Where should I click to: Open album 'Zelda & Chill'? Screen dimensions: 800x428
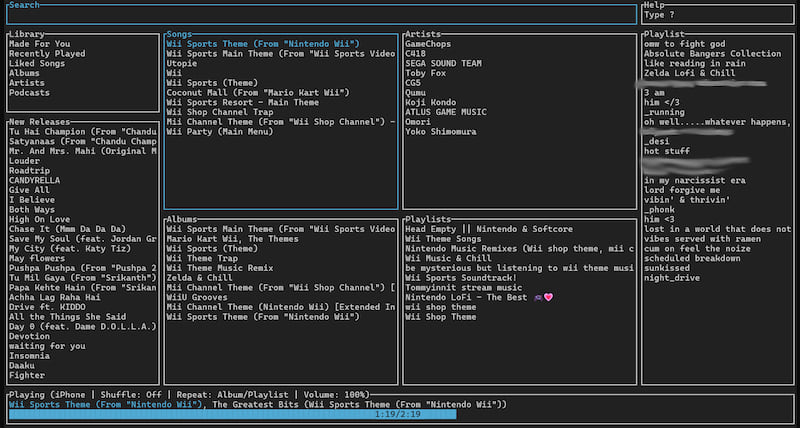point(199,278)
